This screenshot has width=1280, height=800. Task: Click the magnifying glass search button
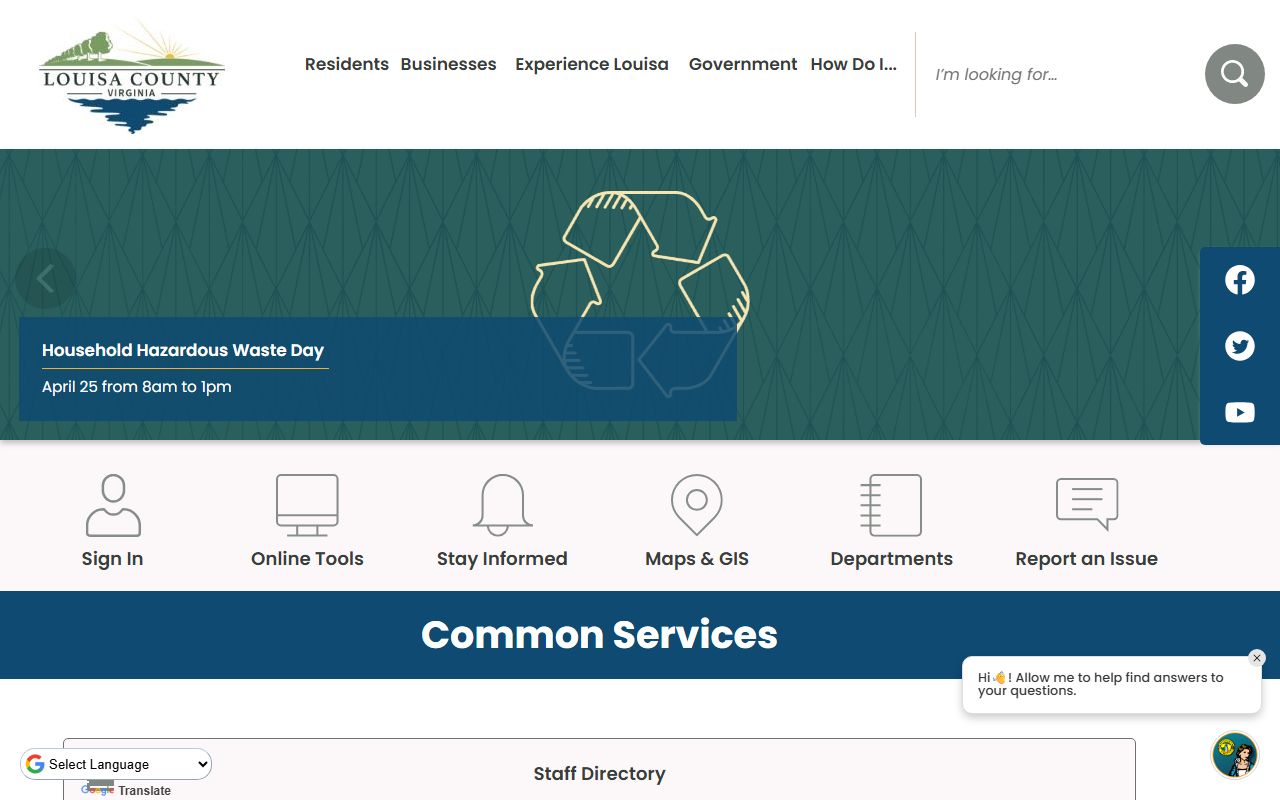point(1234,74)
